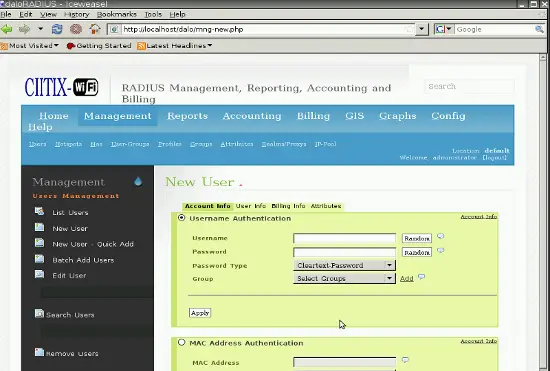Switch to the User Info tab
550x371 pixels.
[x=251, y=206]
